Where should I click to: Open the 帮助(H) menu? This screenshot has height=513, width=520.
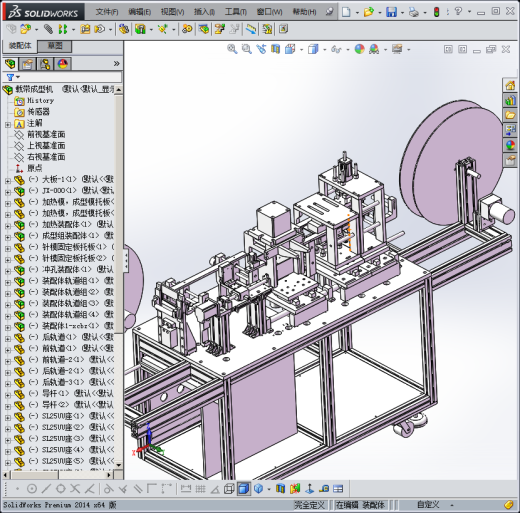(304, 12)
